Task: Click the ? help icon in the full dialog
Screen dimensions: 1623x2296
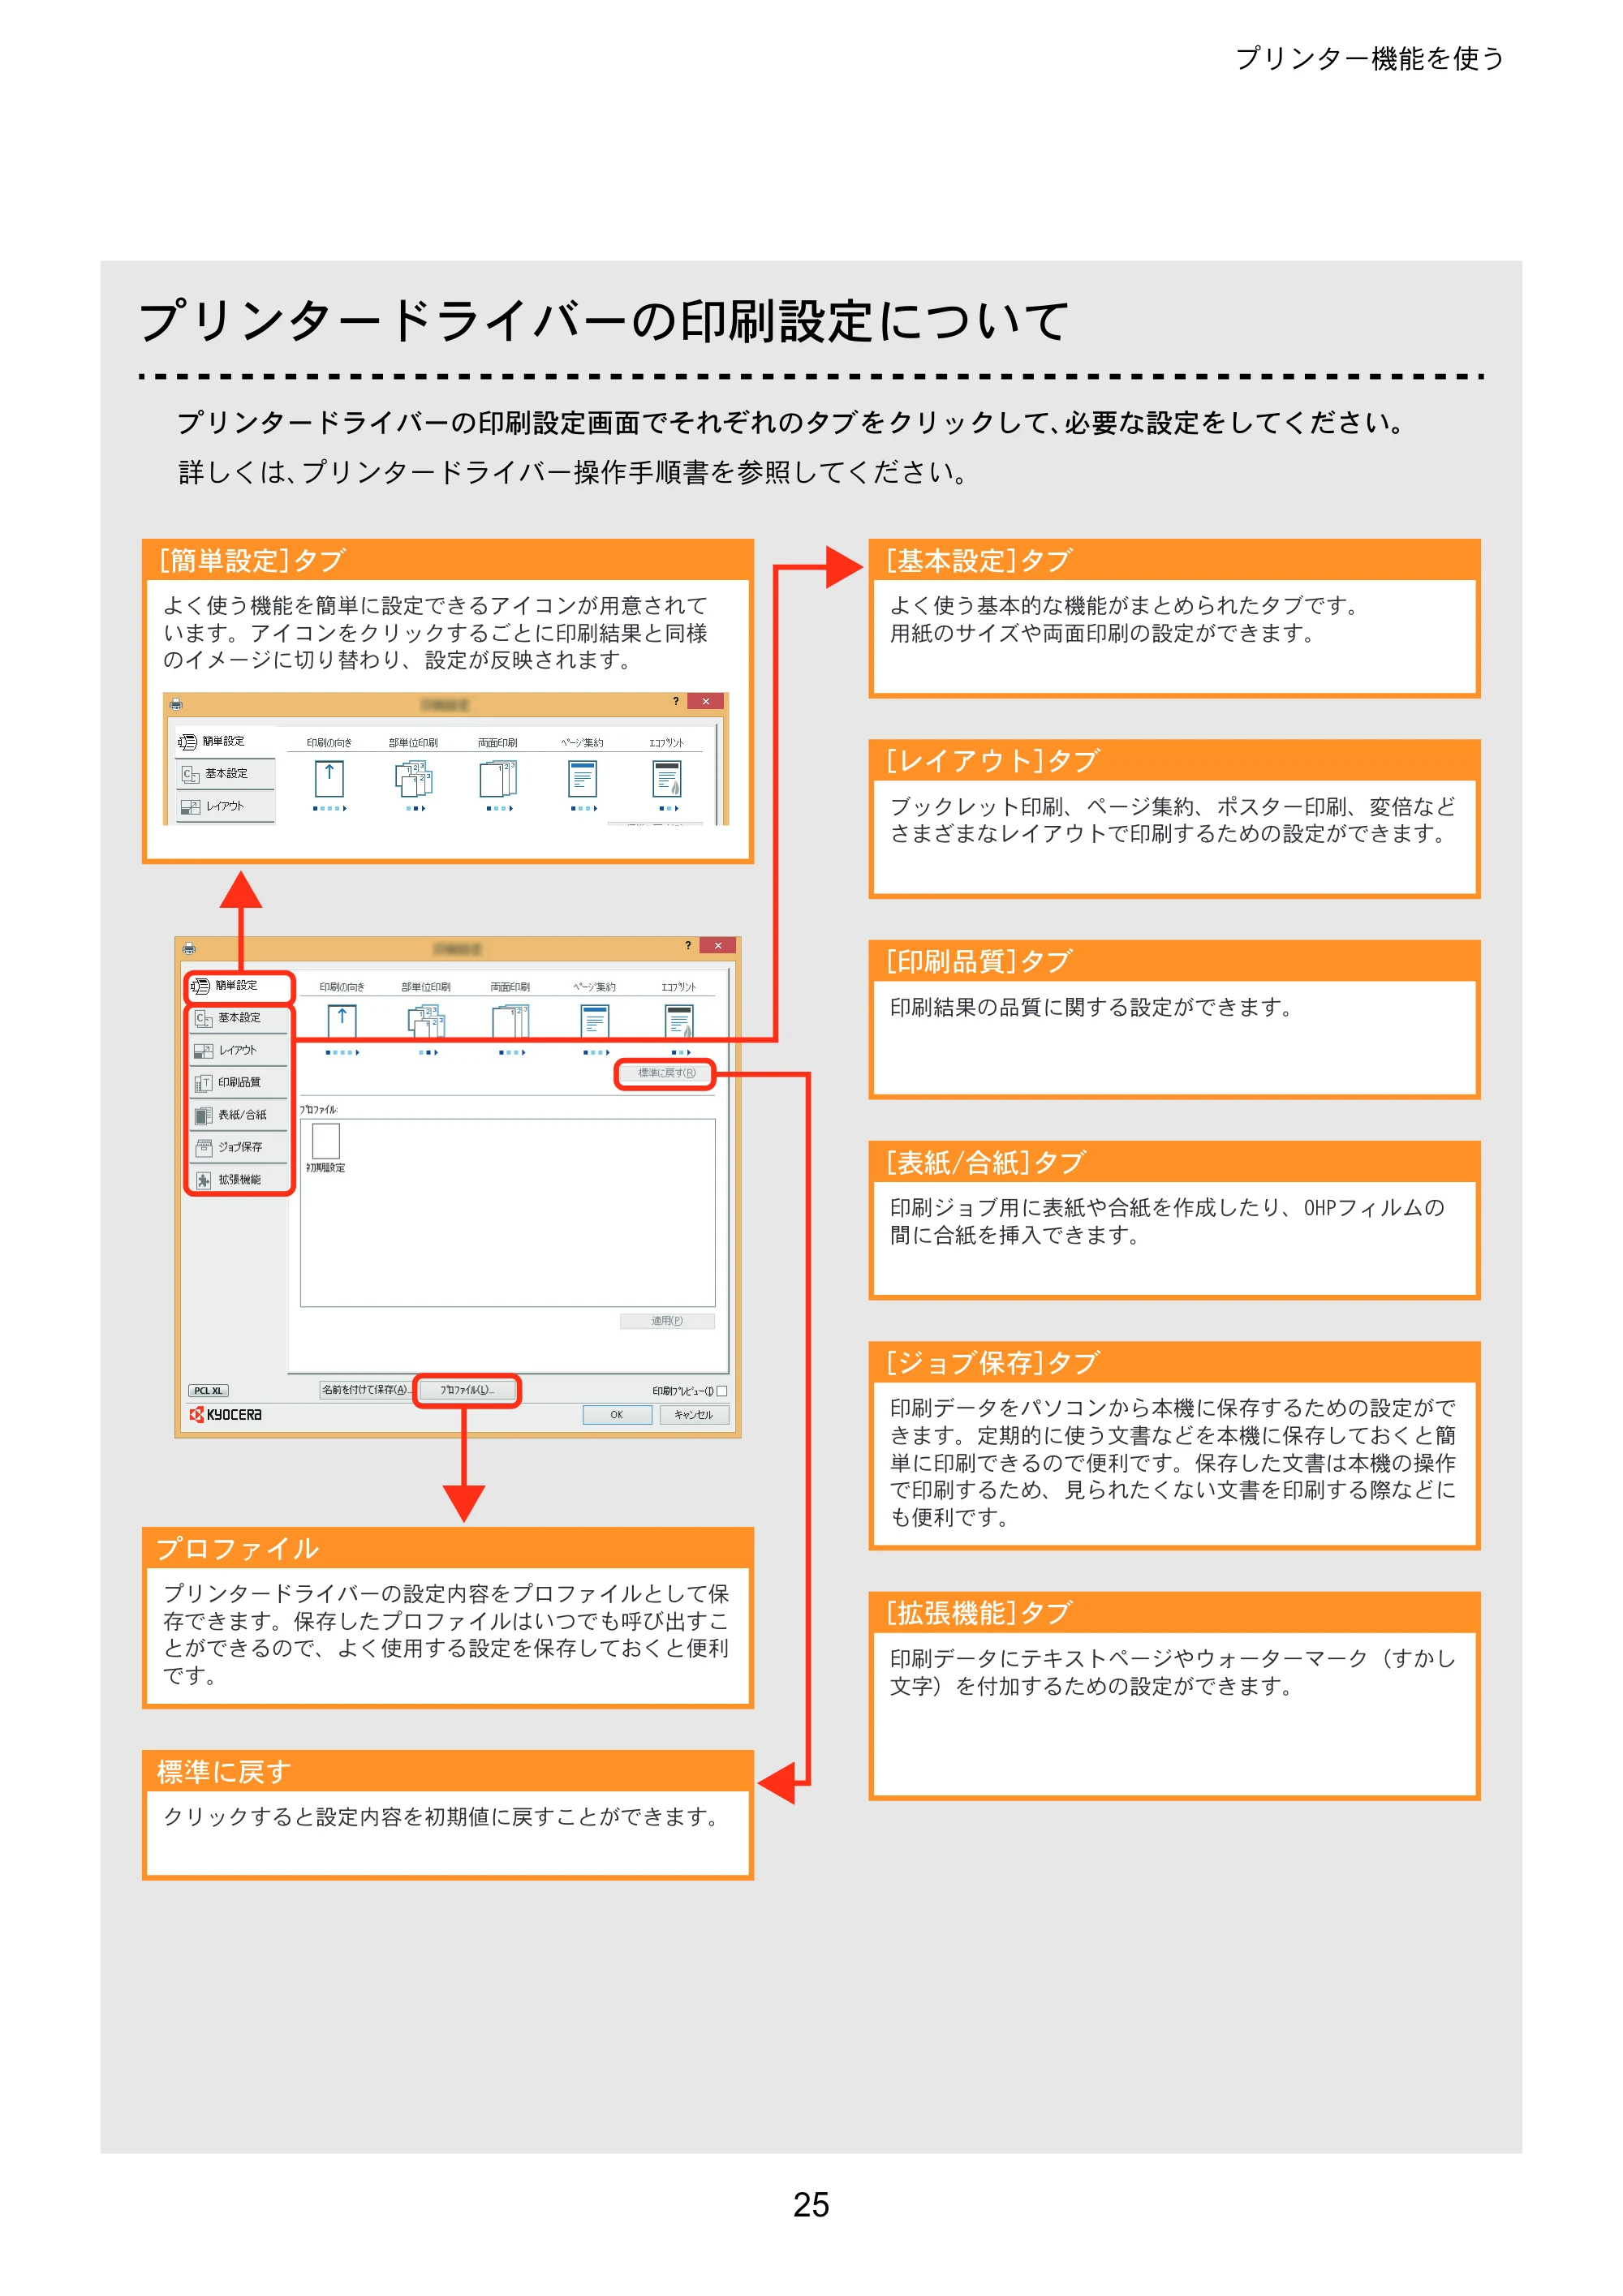Action: point(688,945)
